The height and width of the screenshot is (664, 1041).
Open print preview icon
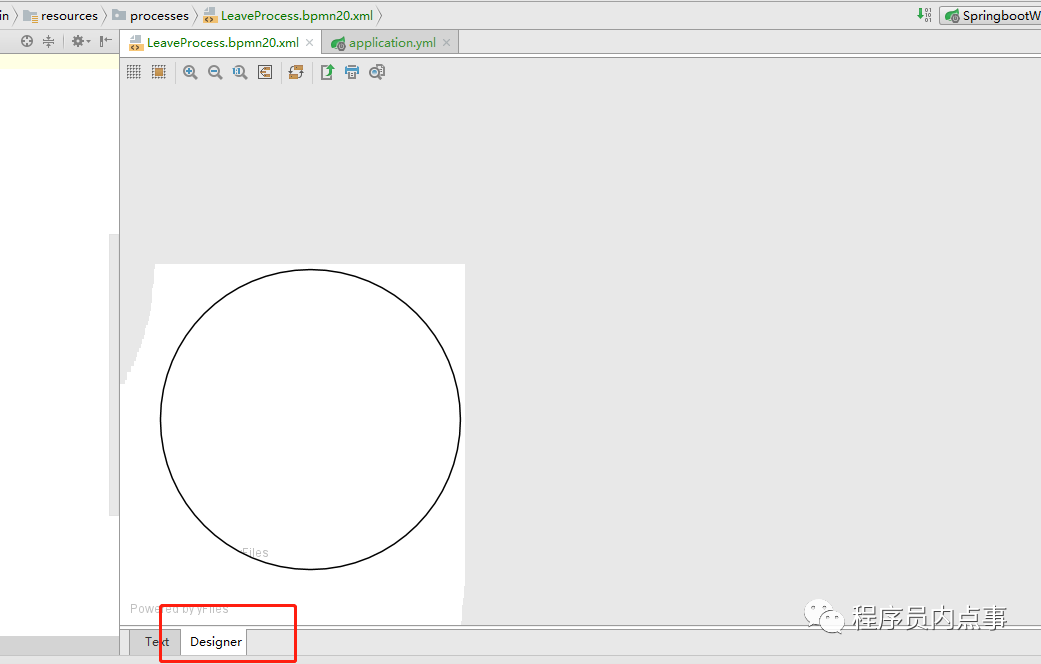(377, 72)
